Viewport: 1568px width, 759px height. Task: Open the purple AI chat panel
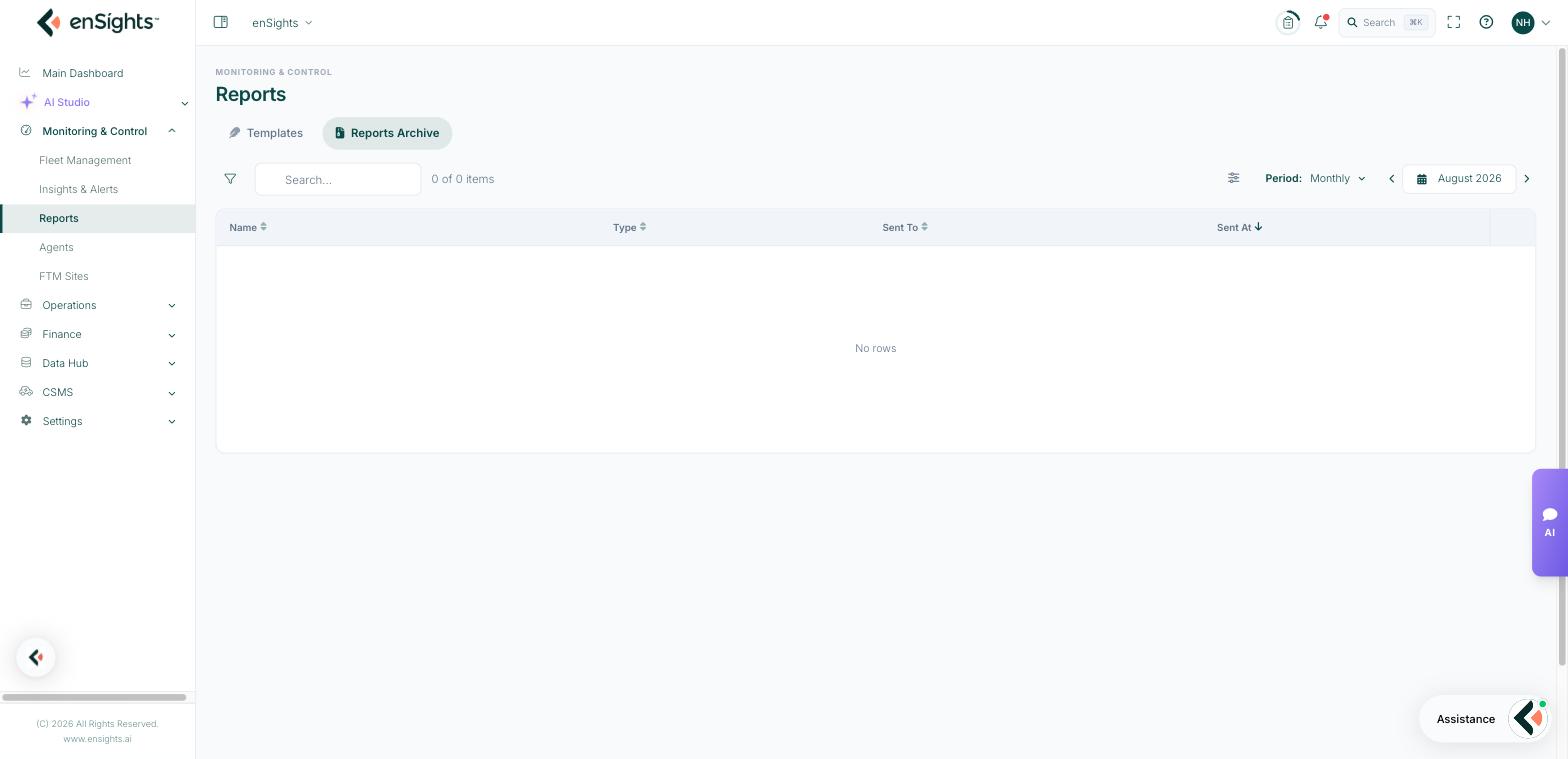(1549, 522)
